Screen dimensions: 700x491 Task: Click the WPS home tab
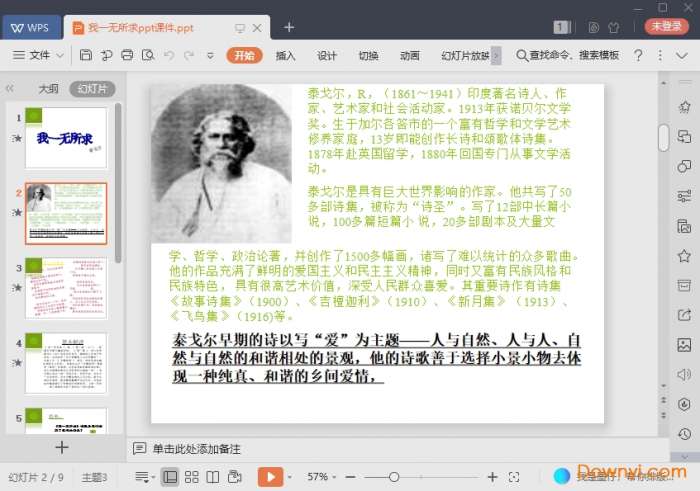[30, 28]
